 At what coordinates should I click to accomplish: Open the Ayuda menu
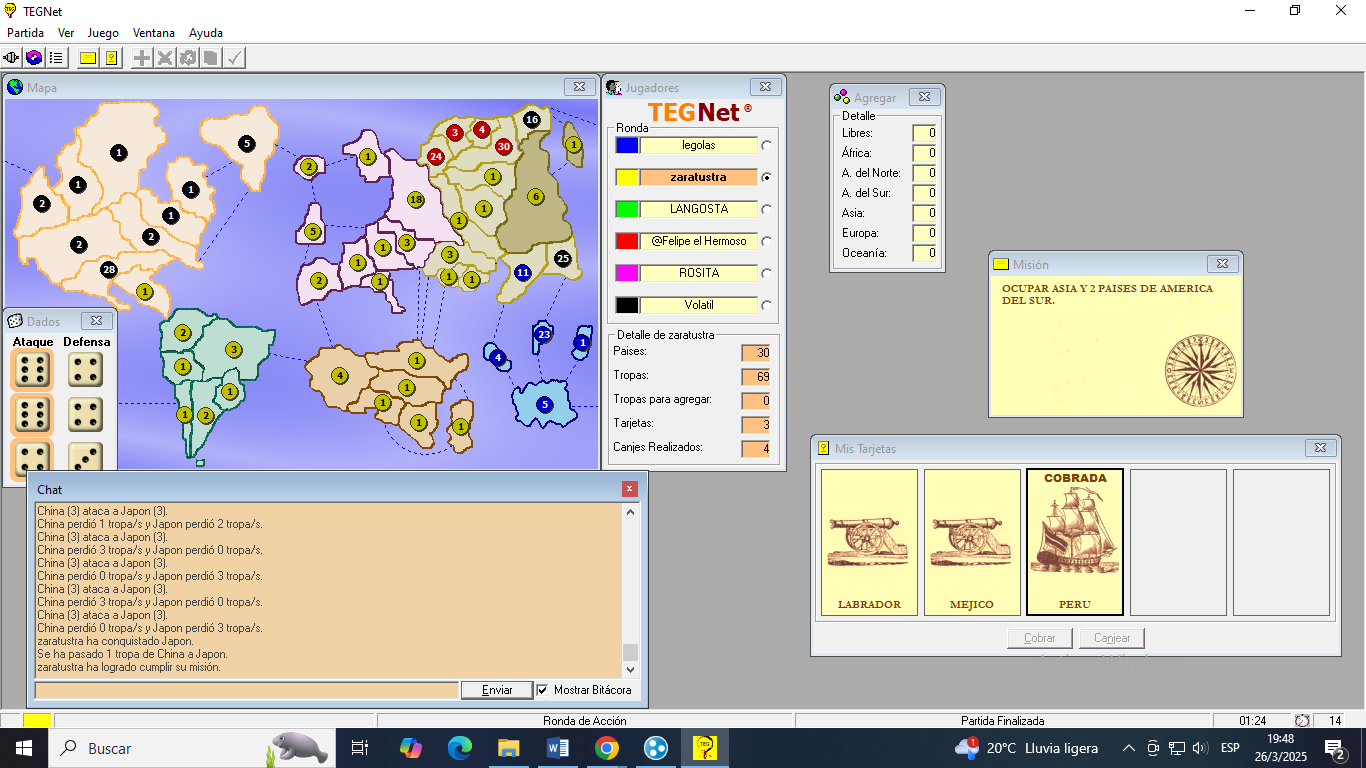point(206,33)
